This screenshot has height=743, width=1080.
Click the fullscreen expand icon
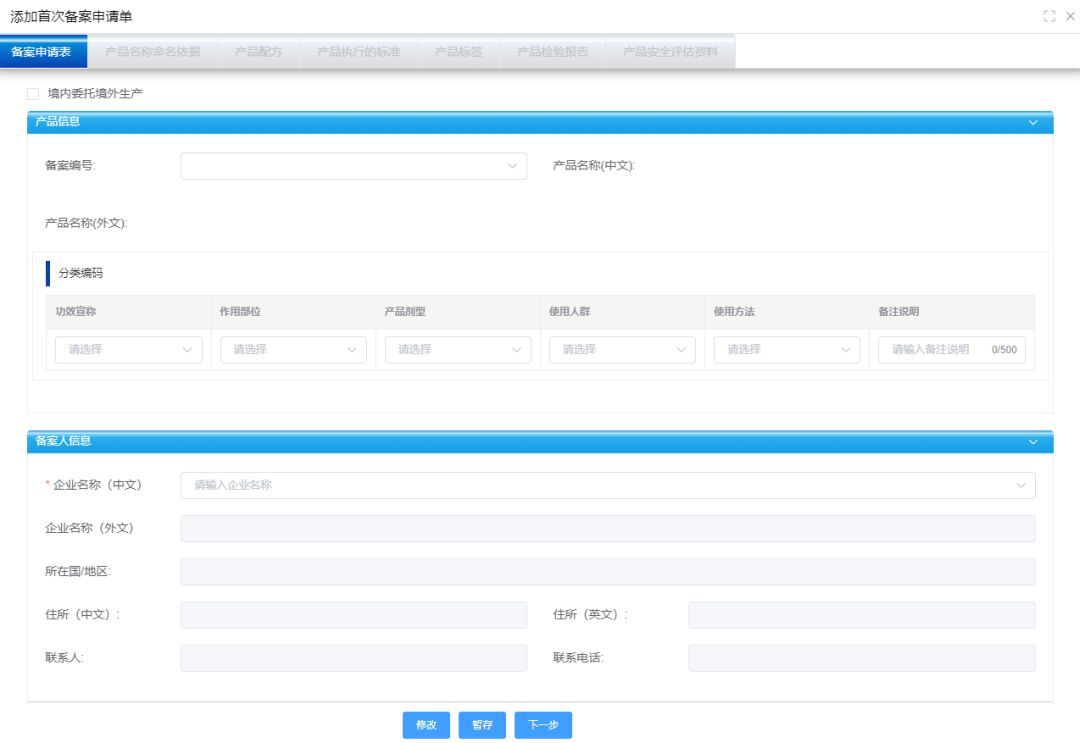1049,16
